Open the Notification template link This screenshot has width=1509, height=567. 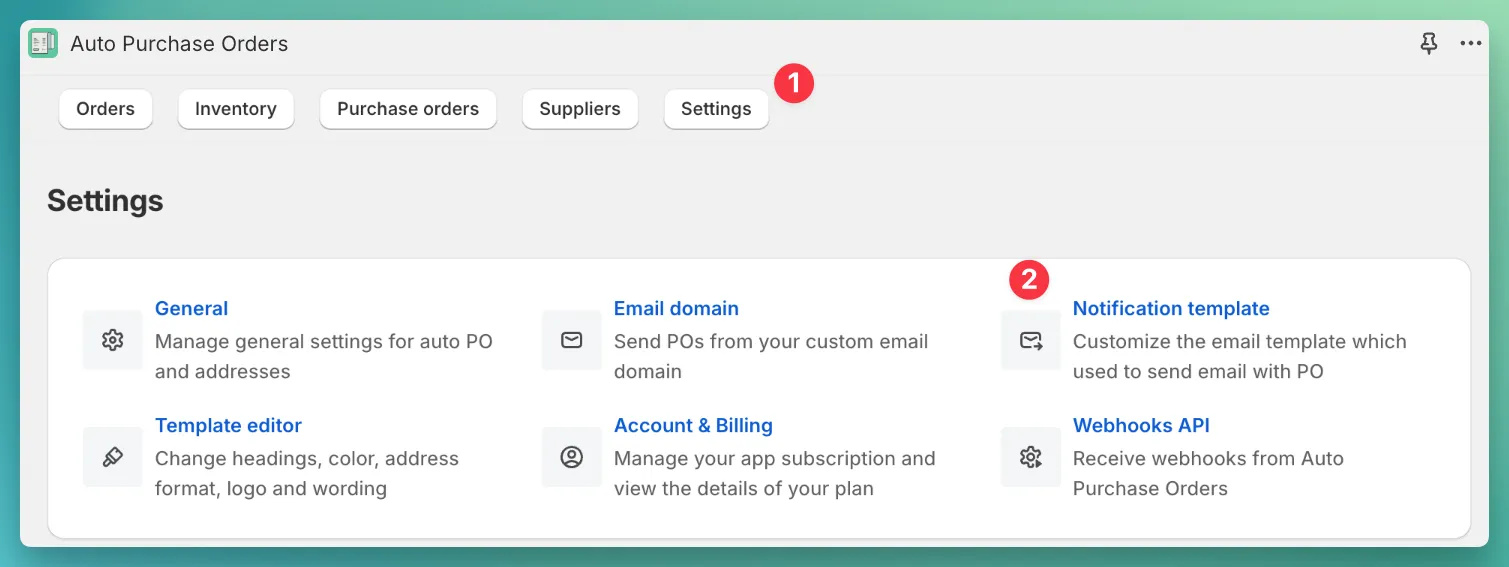(1171, 309)
